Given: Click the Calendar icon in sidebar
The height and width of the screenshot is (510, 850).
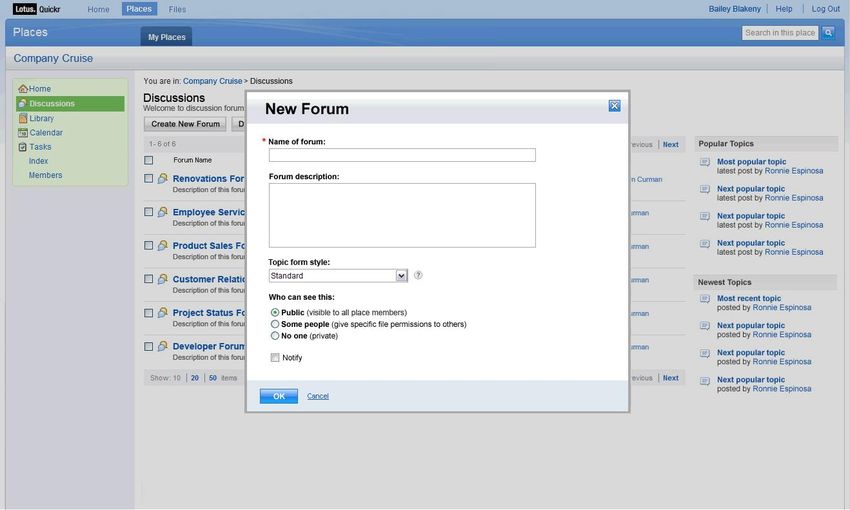Looking at the screenshot, I should (23, 132).
